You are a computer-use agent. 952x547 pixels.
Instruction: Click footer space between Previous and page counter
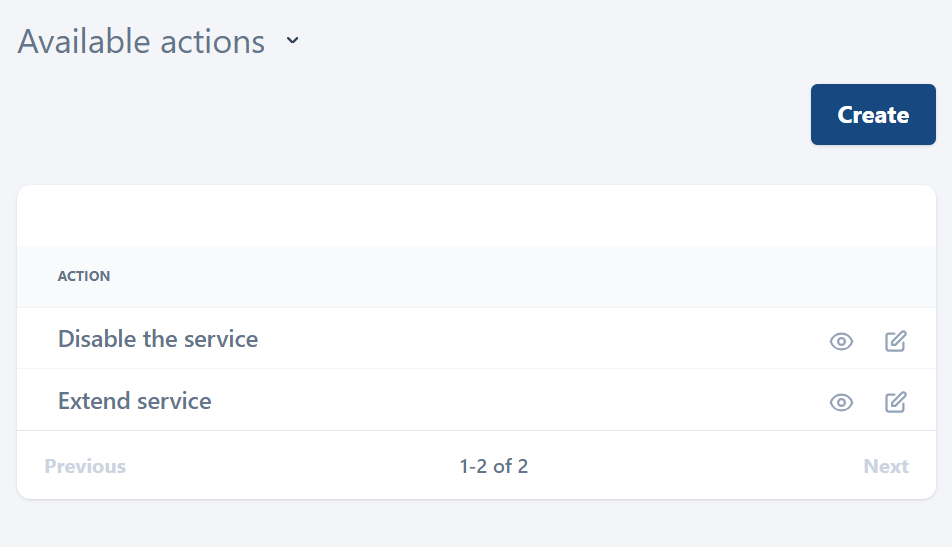[x=290, y=466]
